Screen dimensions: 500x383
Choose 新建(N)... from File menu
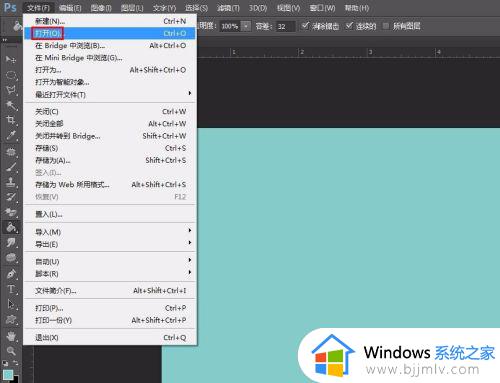[110, 21]
